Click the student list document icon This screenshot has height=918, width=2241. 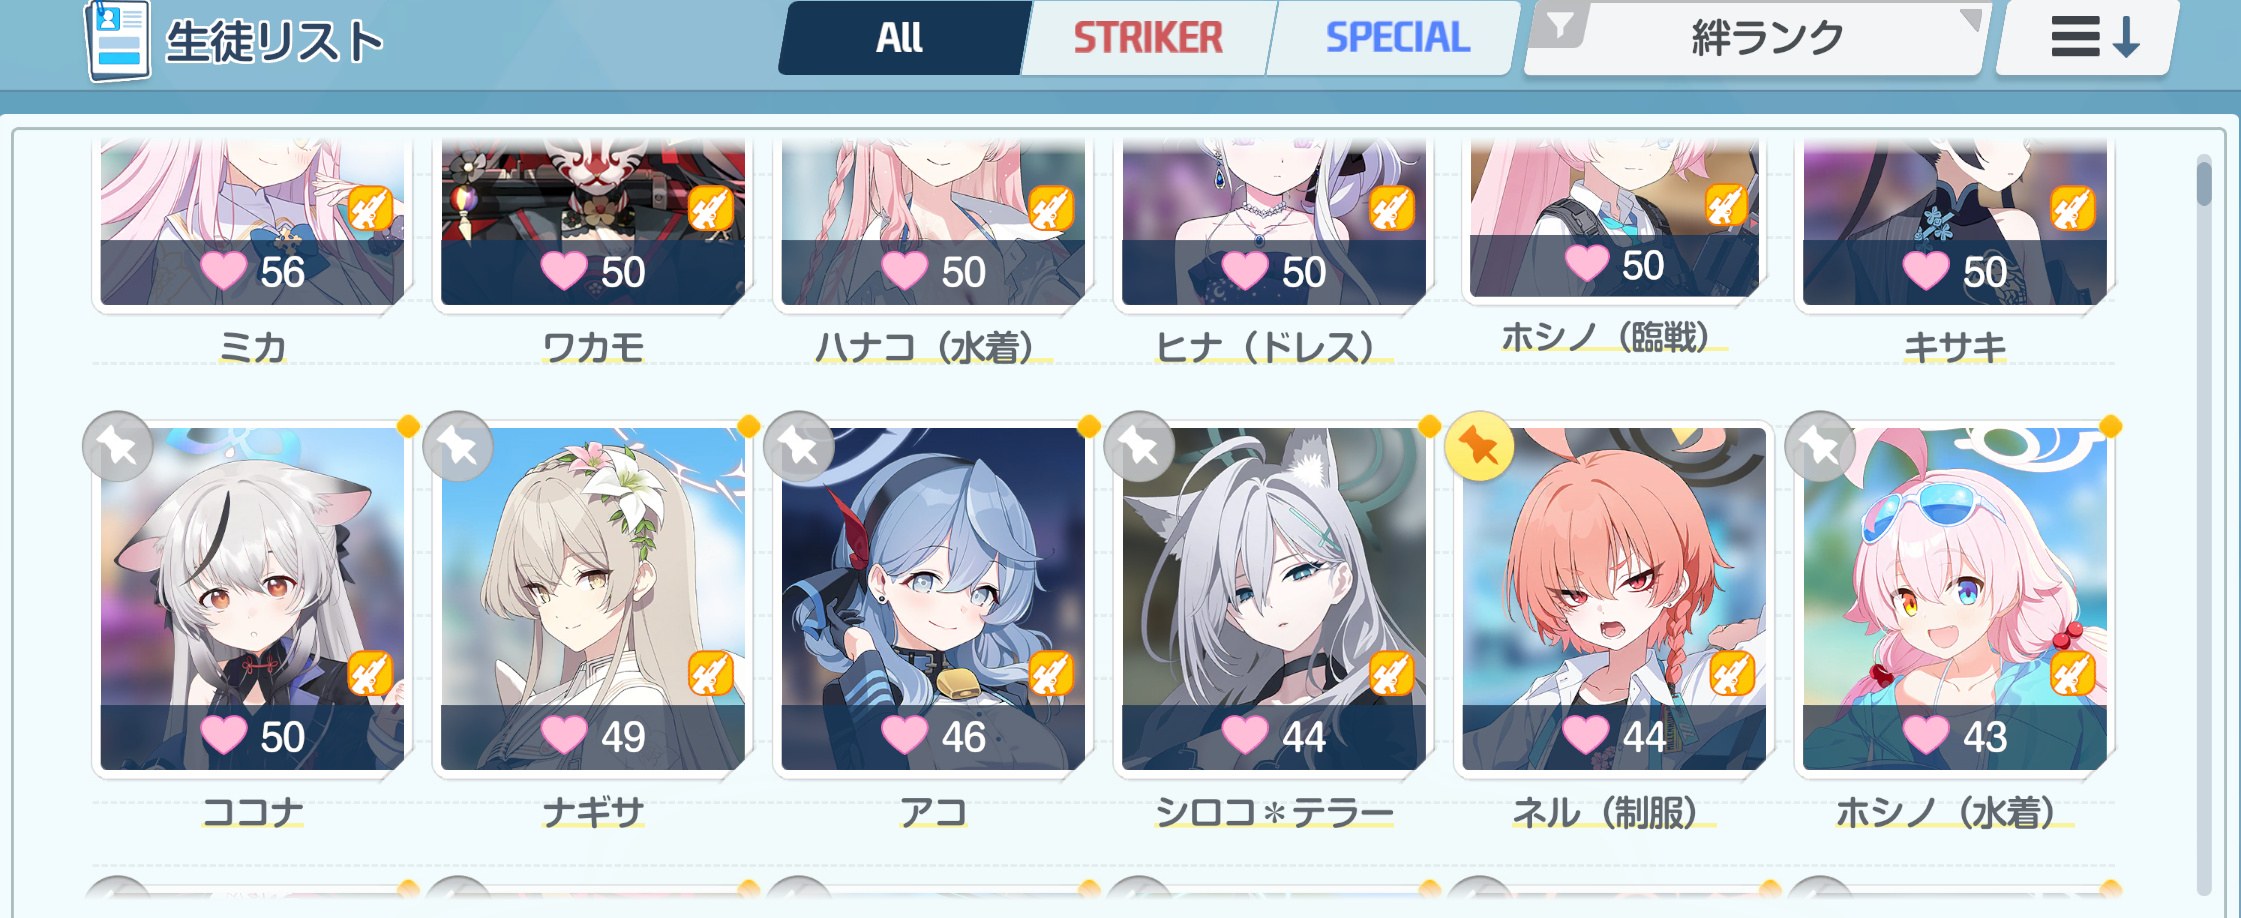pos(118,40)
